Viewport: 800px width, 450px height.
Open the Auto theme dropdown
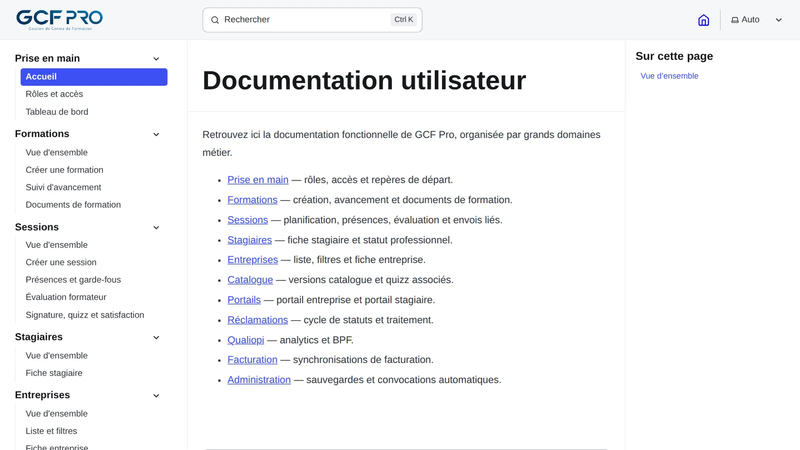[757, 20]
